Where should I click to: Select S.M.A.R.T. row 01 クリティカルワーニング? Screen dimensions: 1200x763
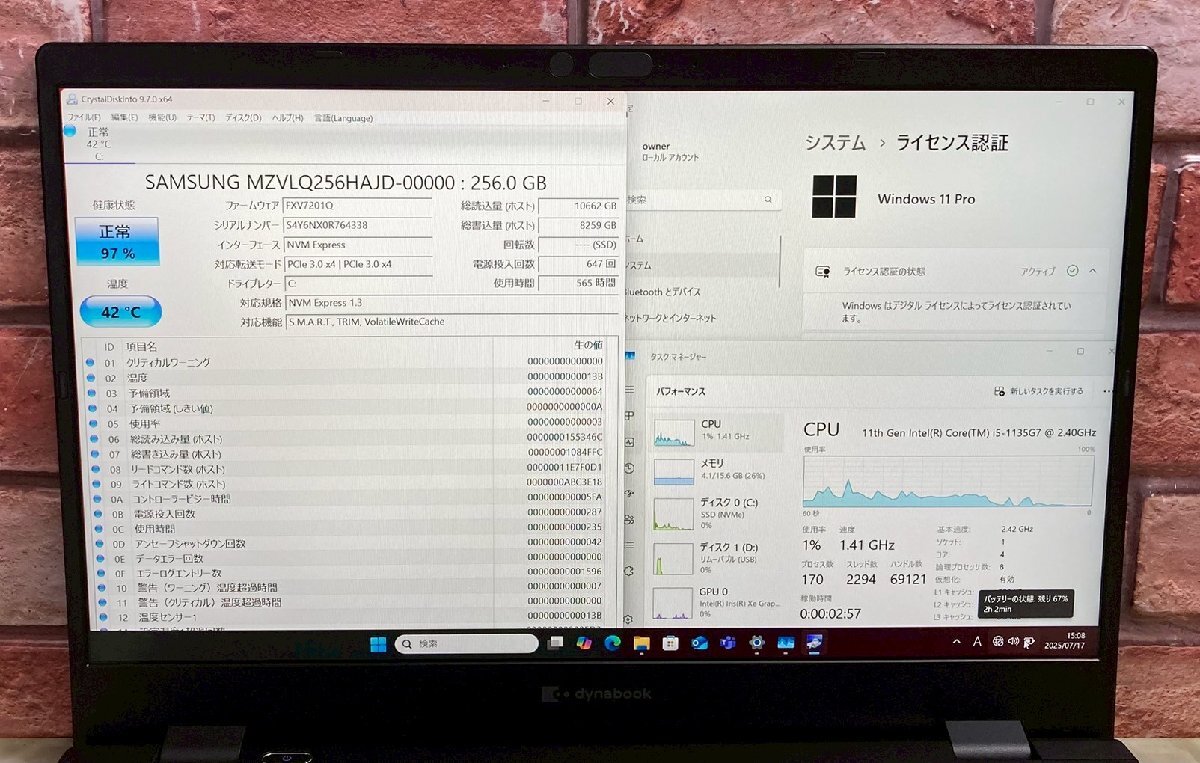pyautogui.click(x=344, y=362)
